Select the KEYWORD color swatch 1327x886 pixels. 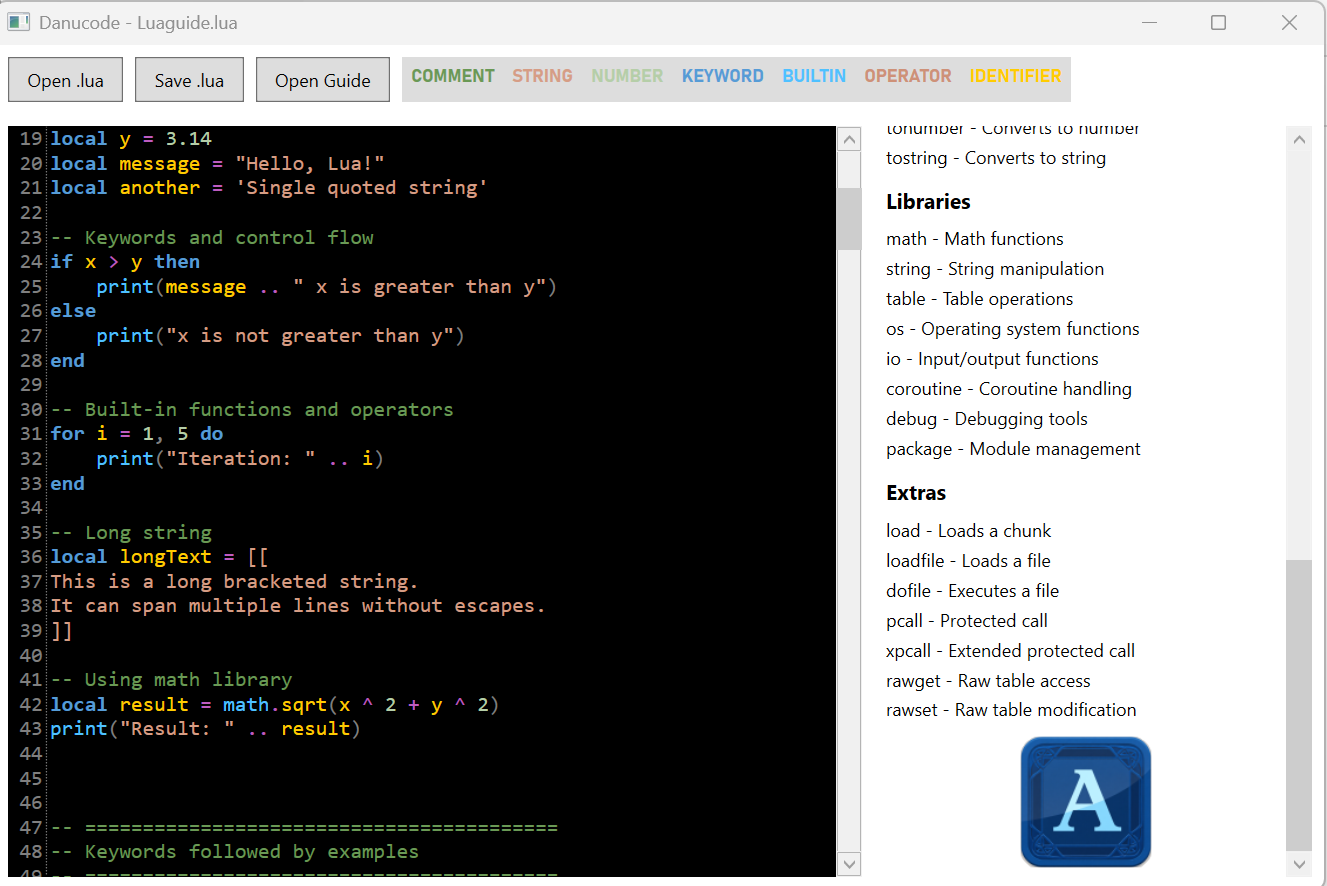pyautogui.click(x=722, y=75)
